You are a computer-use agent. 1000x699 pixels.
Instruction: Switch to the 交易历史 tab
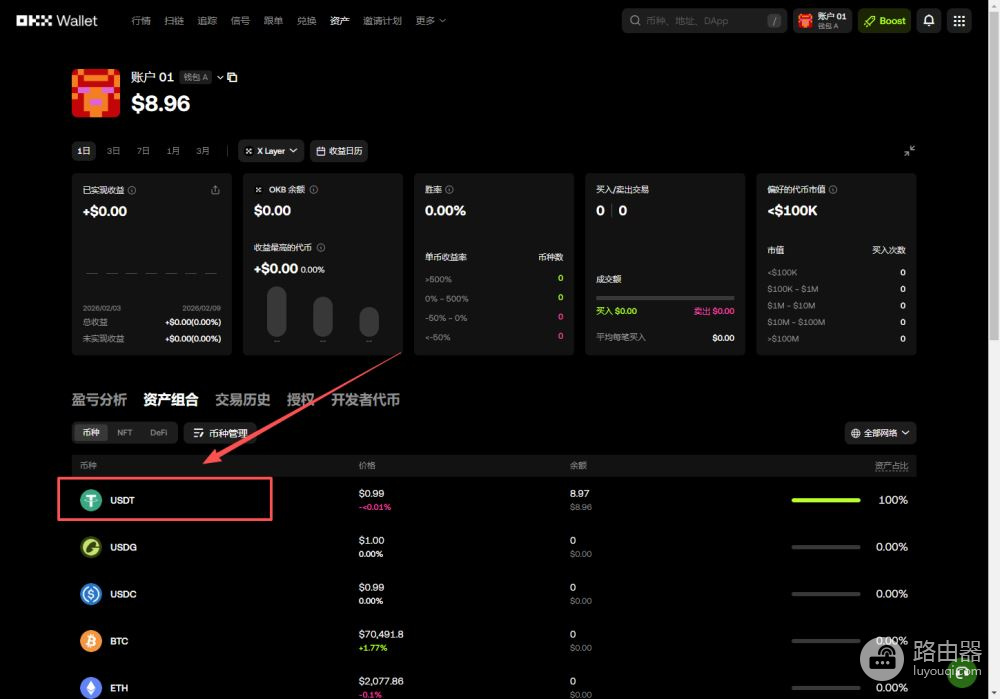point(243,400)
